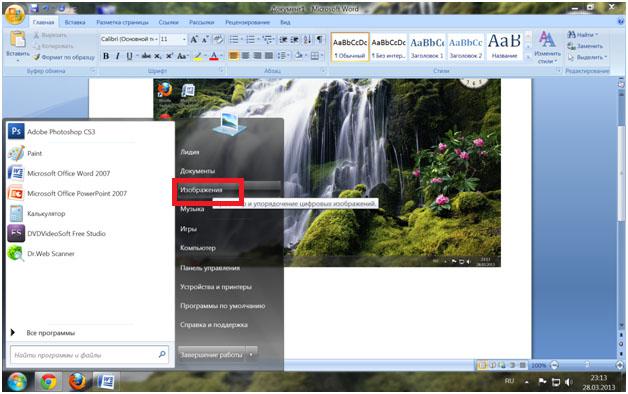The height and width of the screenshot is (394, 628).
Task: Click the Start menu search field
Action: pos(89,355)
